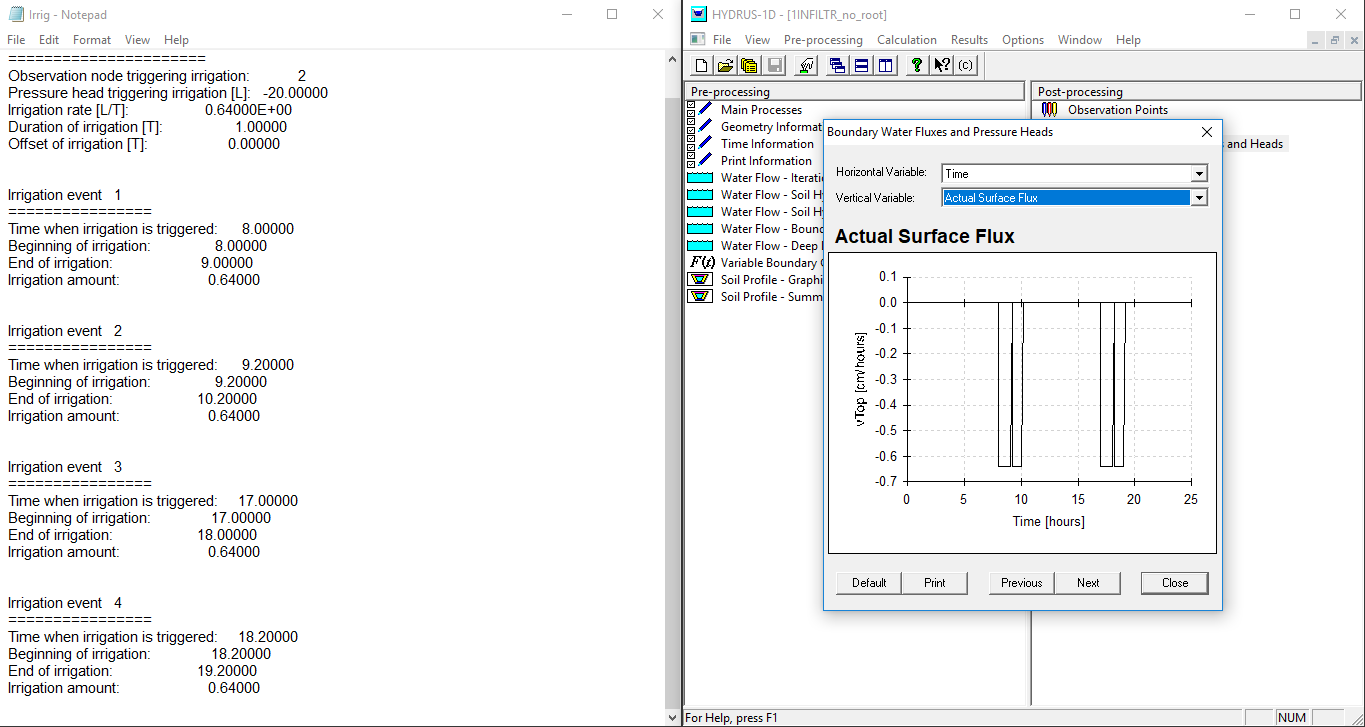This screenshot has width=1365, height=727.
Task: Click the green question mark Help icon
Action: coord(916,65)
